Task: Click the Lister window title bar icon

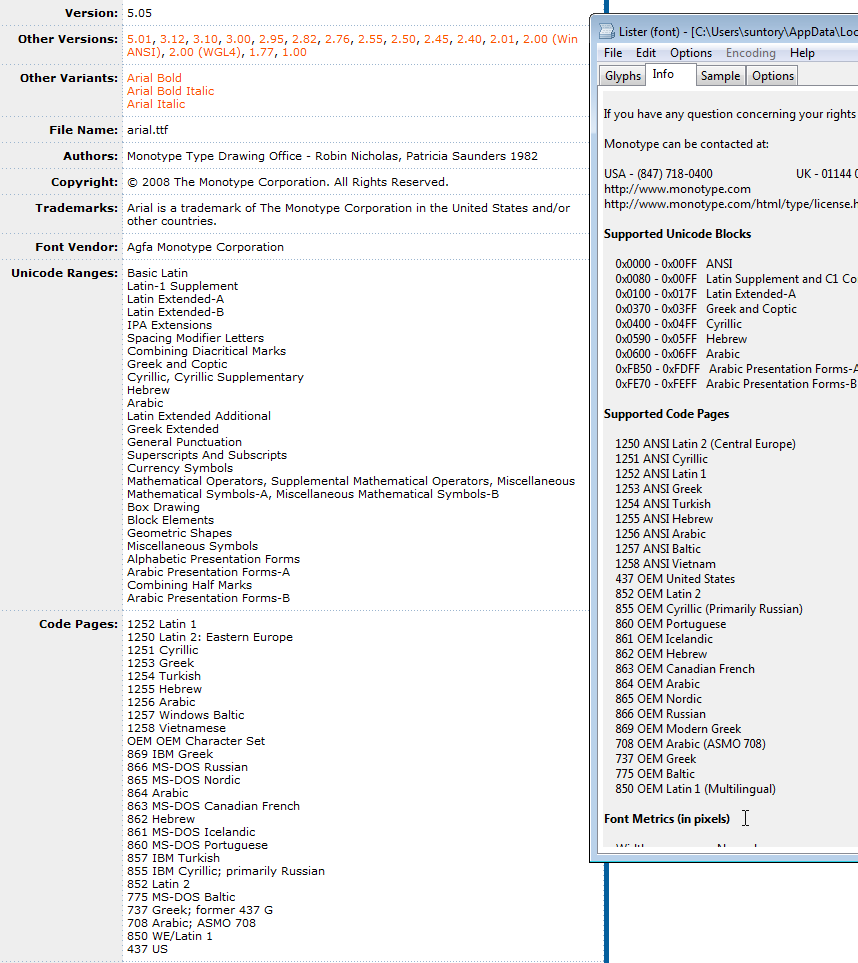Action: click(607, 31)
